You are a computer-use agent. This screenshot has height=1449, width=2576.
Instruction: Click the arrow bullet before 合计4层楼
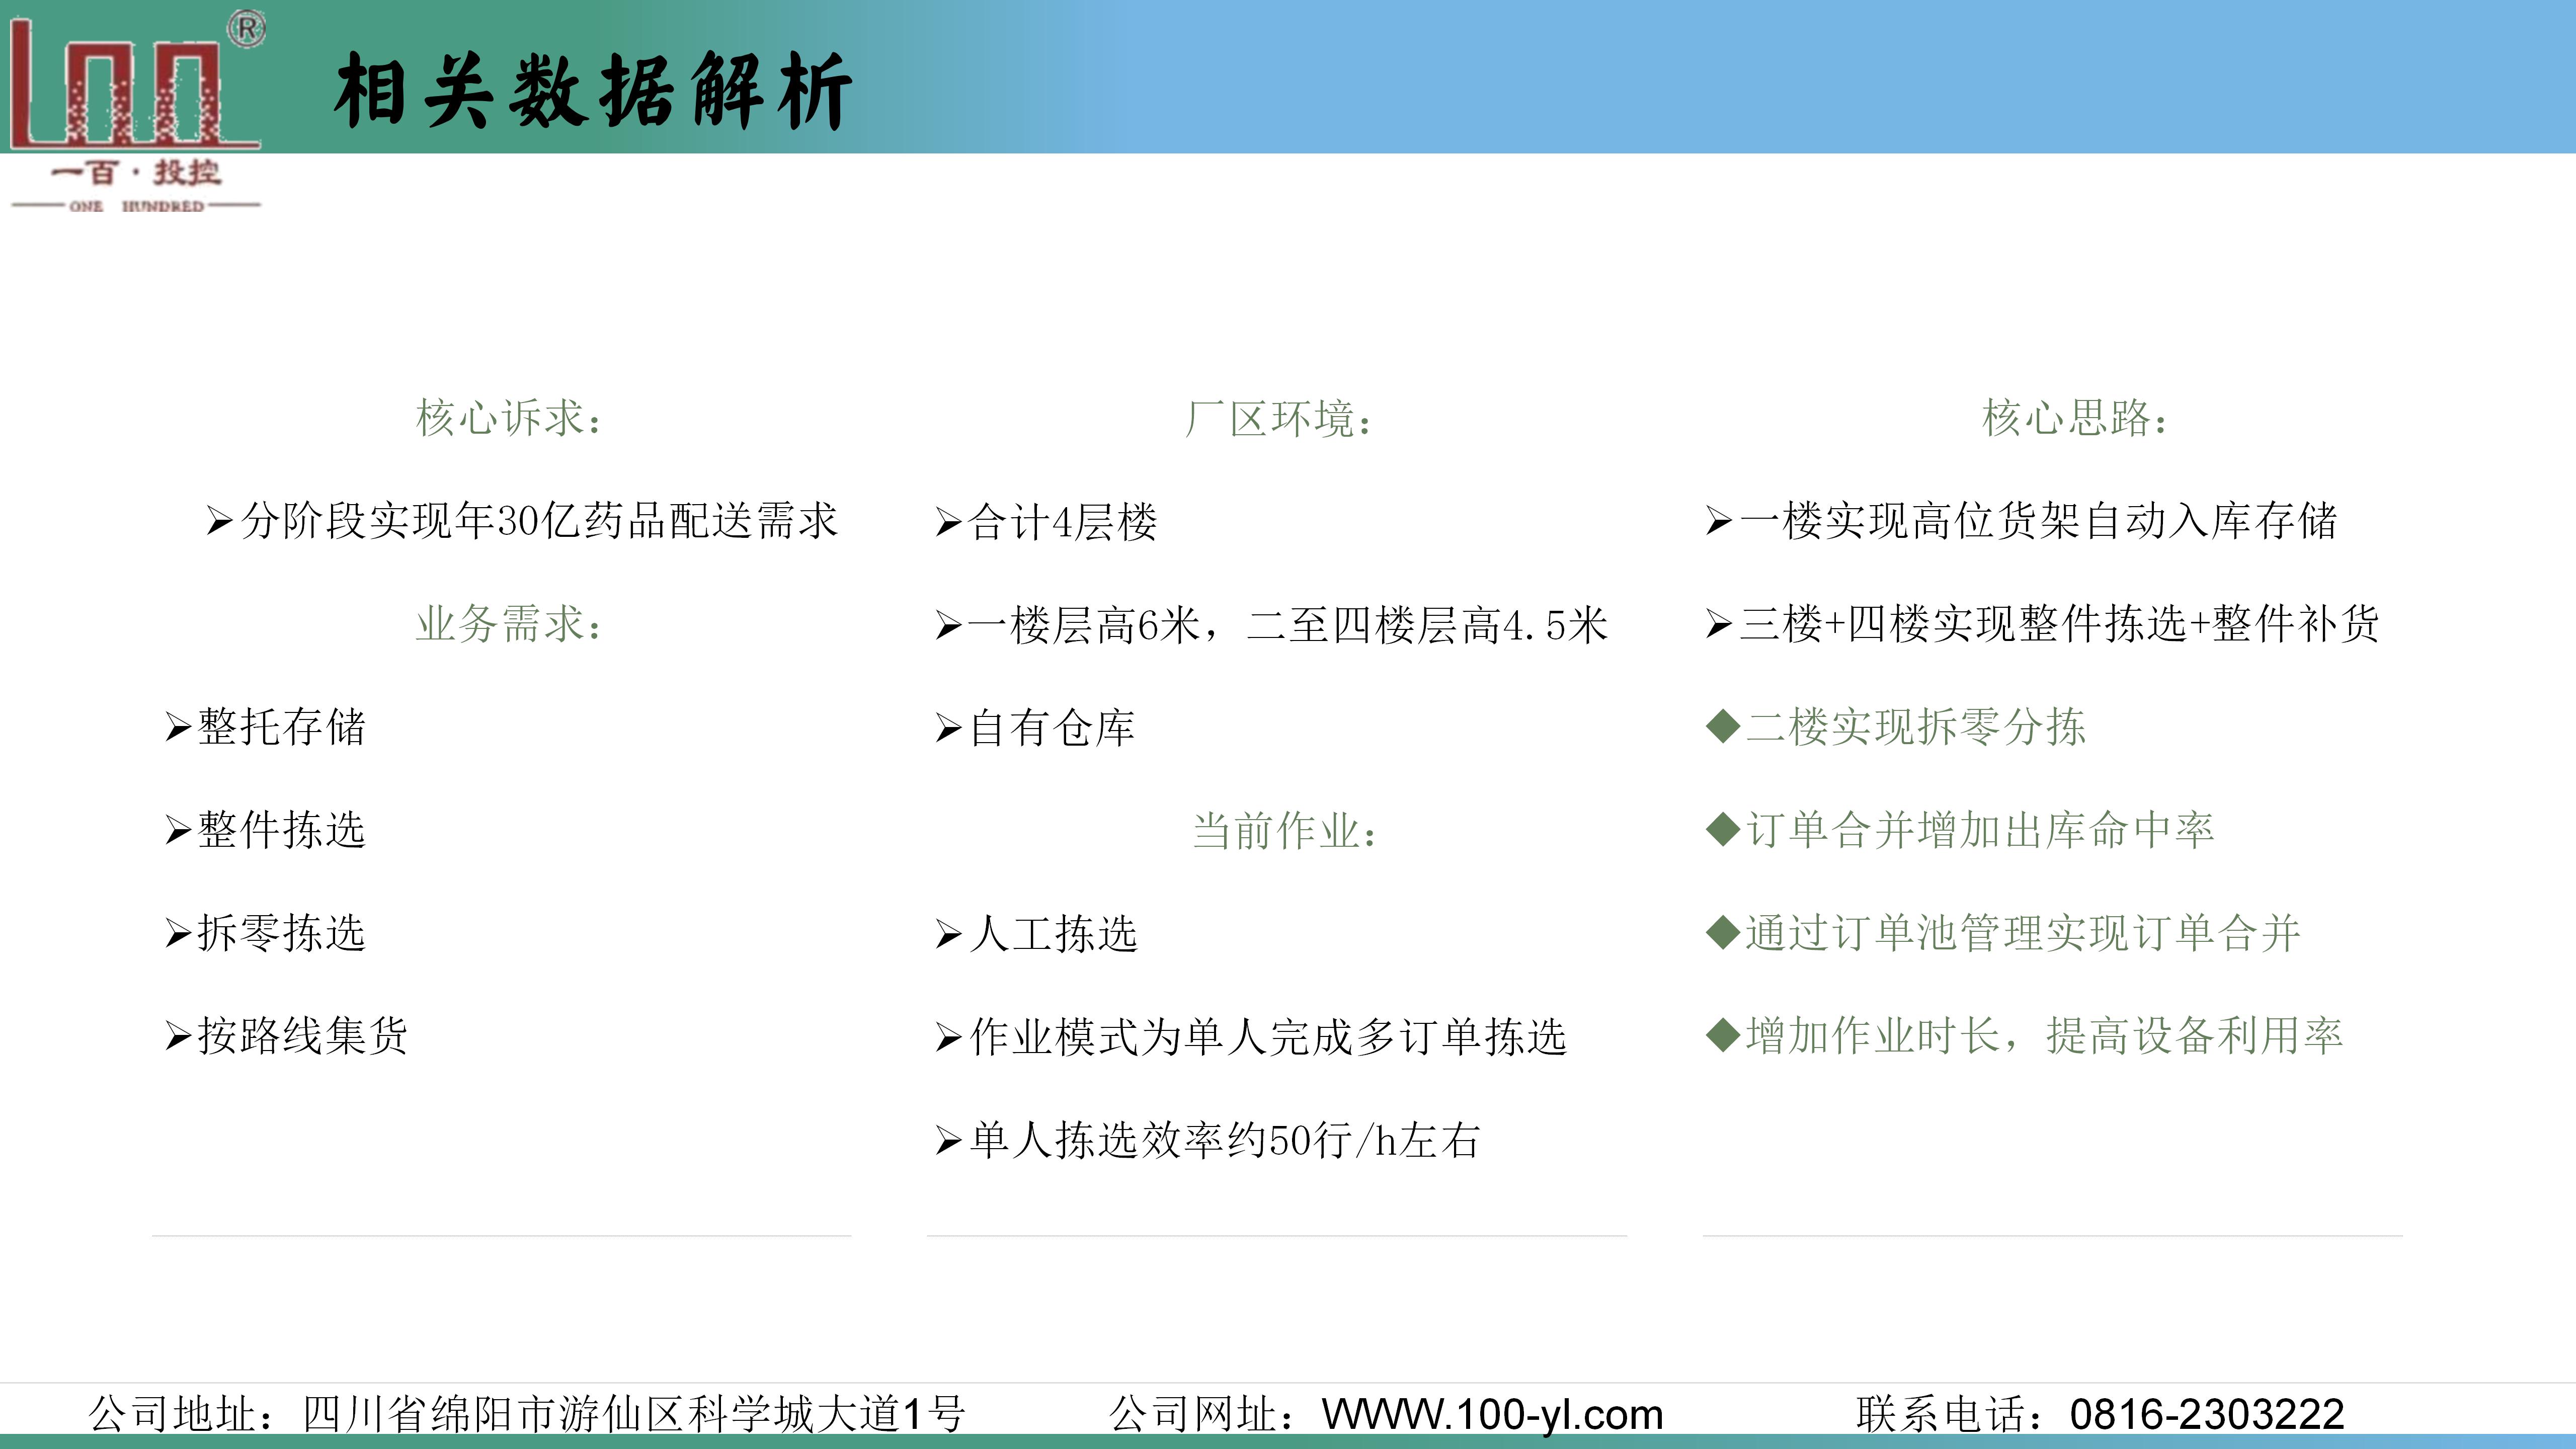948,522
